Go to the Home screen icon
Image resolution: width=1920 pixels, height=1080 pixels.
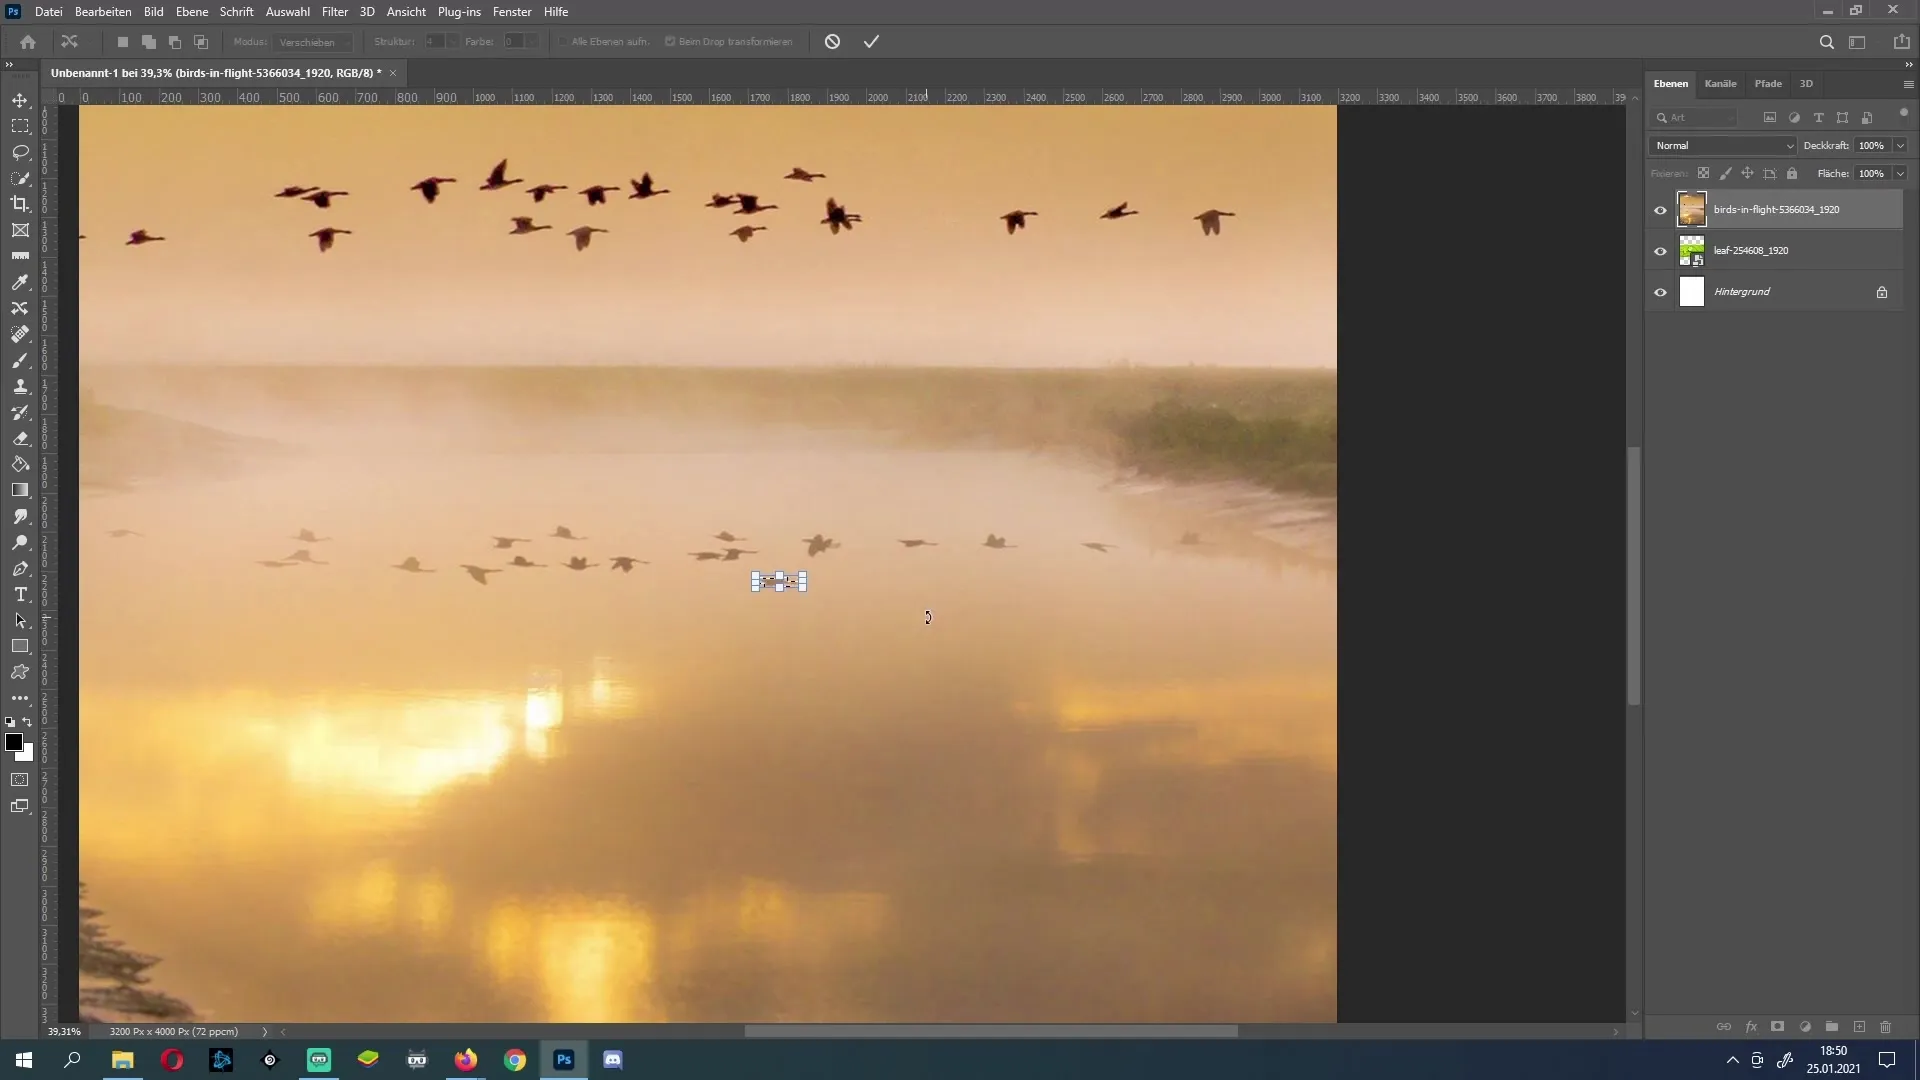click(x=28, y=42)
